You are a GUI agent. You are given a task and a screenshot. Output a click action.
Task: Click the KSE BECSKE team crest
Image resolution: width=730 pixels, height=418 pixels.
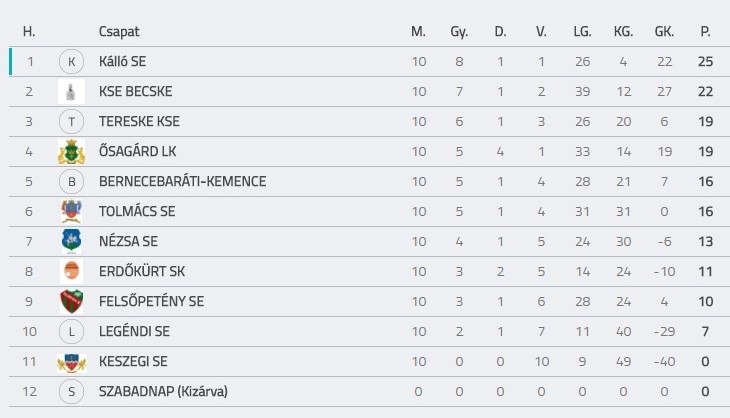click(x=71, y=91)
